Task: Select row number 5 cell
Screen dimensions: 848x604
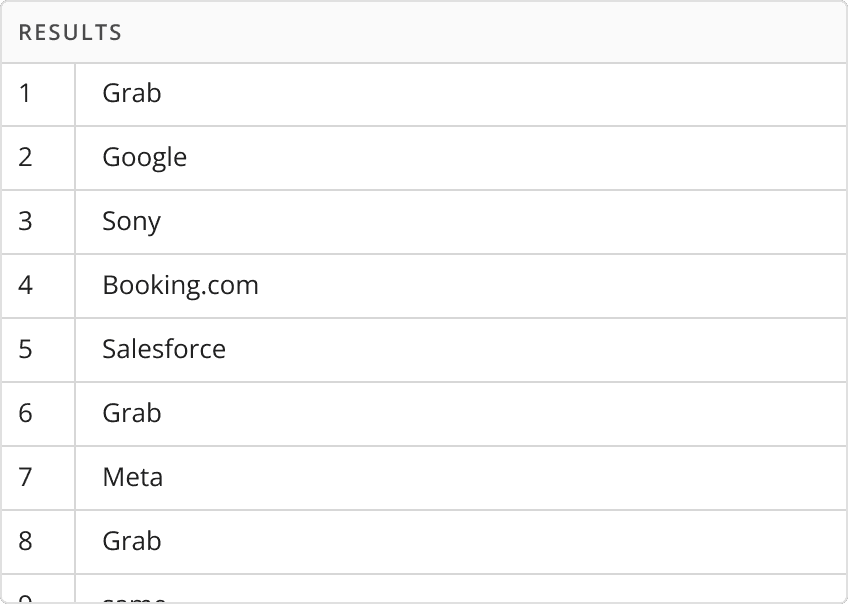Action: [x=38, y=350]
